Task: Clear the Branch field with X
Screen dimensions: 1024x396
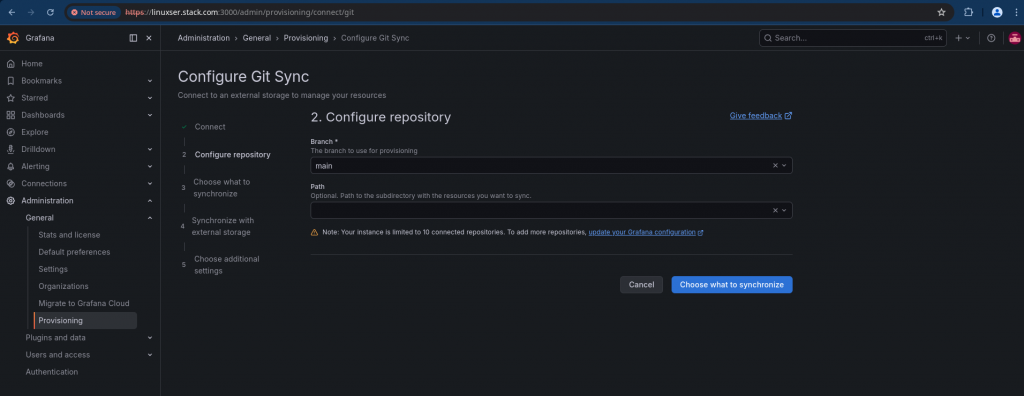Action: click(x=775, y=166)
